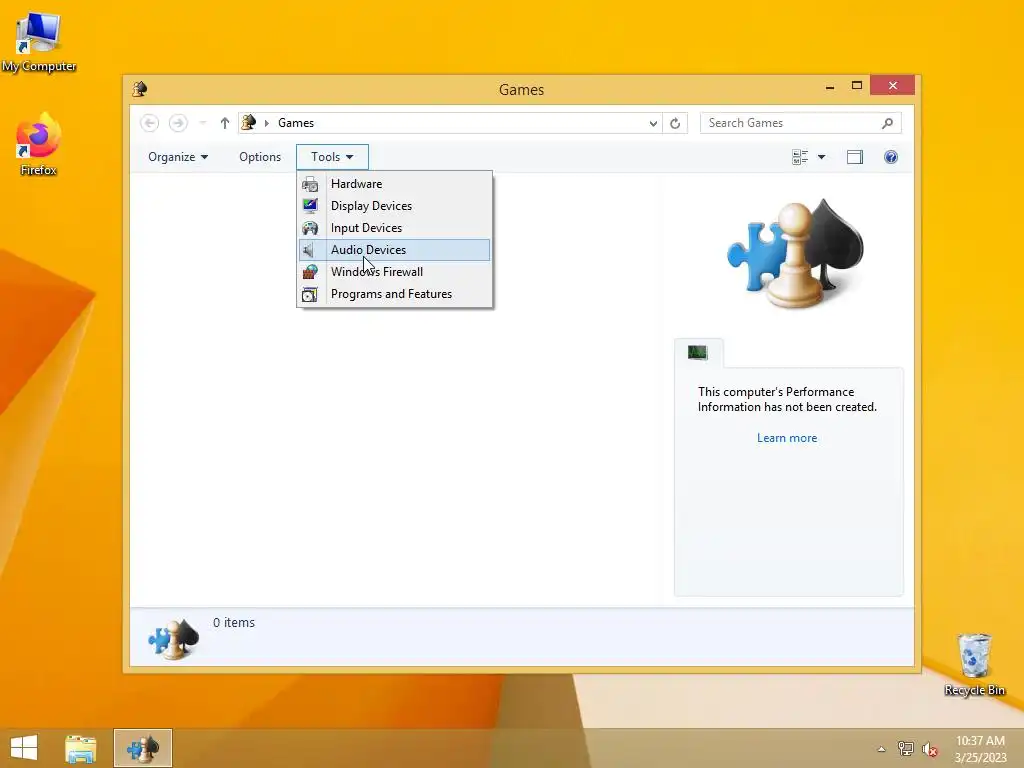Expand the Organize dropdown
This screenshot has height=768, width=1024.
point(178,157)
